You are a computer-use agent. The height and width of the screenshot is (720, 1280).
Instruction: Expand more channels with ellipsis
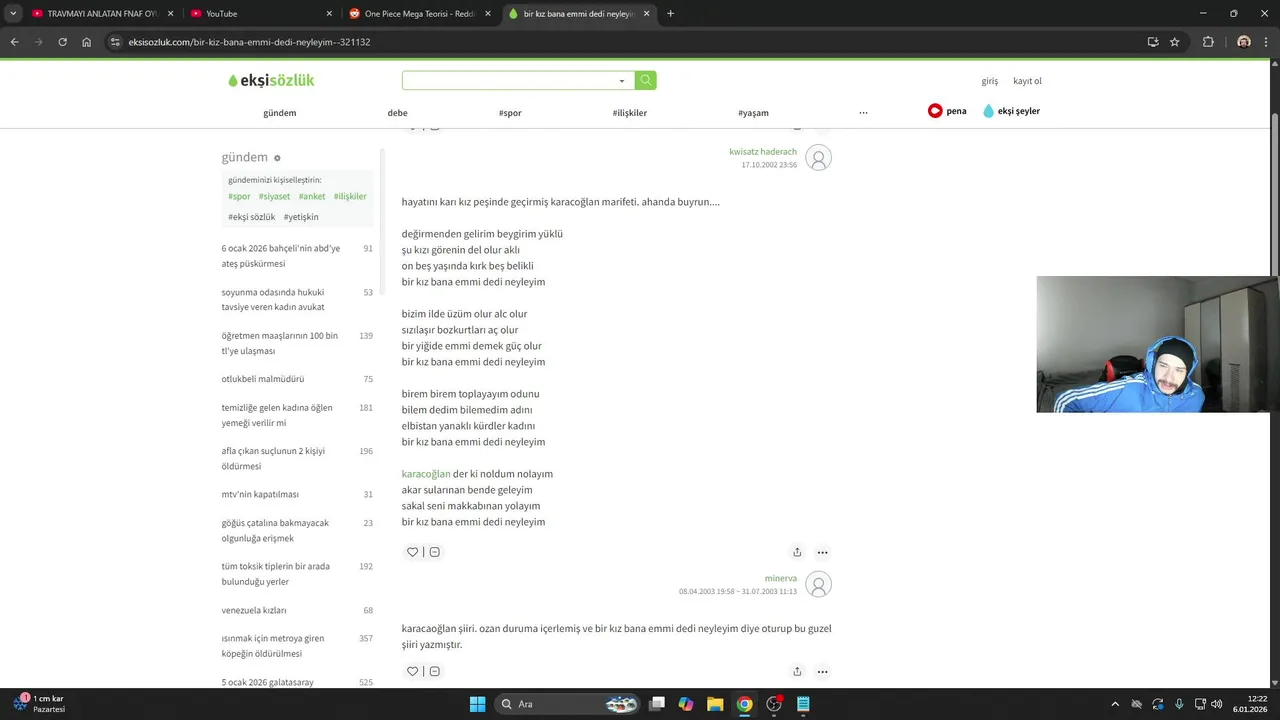click(x=863, y=112)
